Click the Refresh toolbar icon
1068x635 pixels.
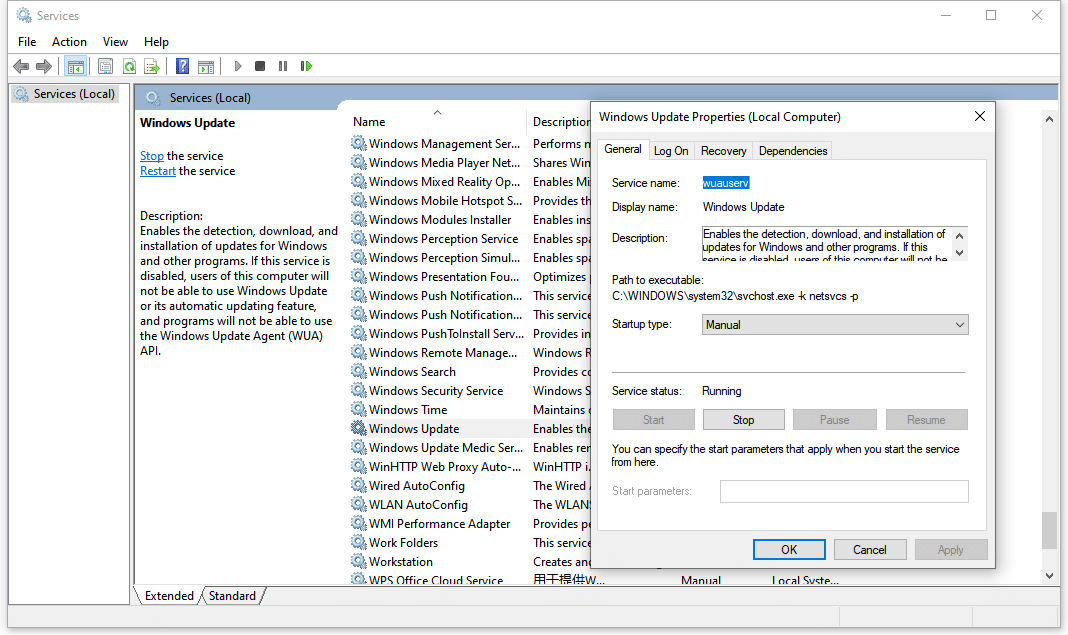click(x=129, y=66)
